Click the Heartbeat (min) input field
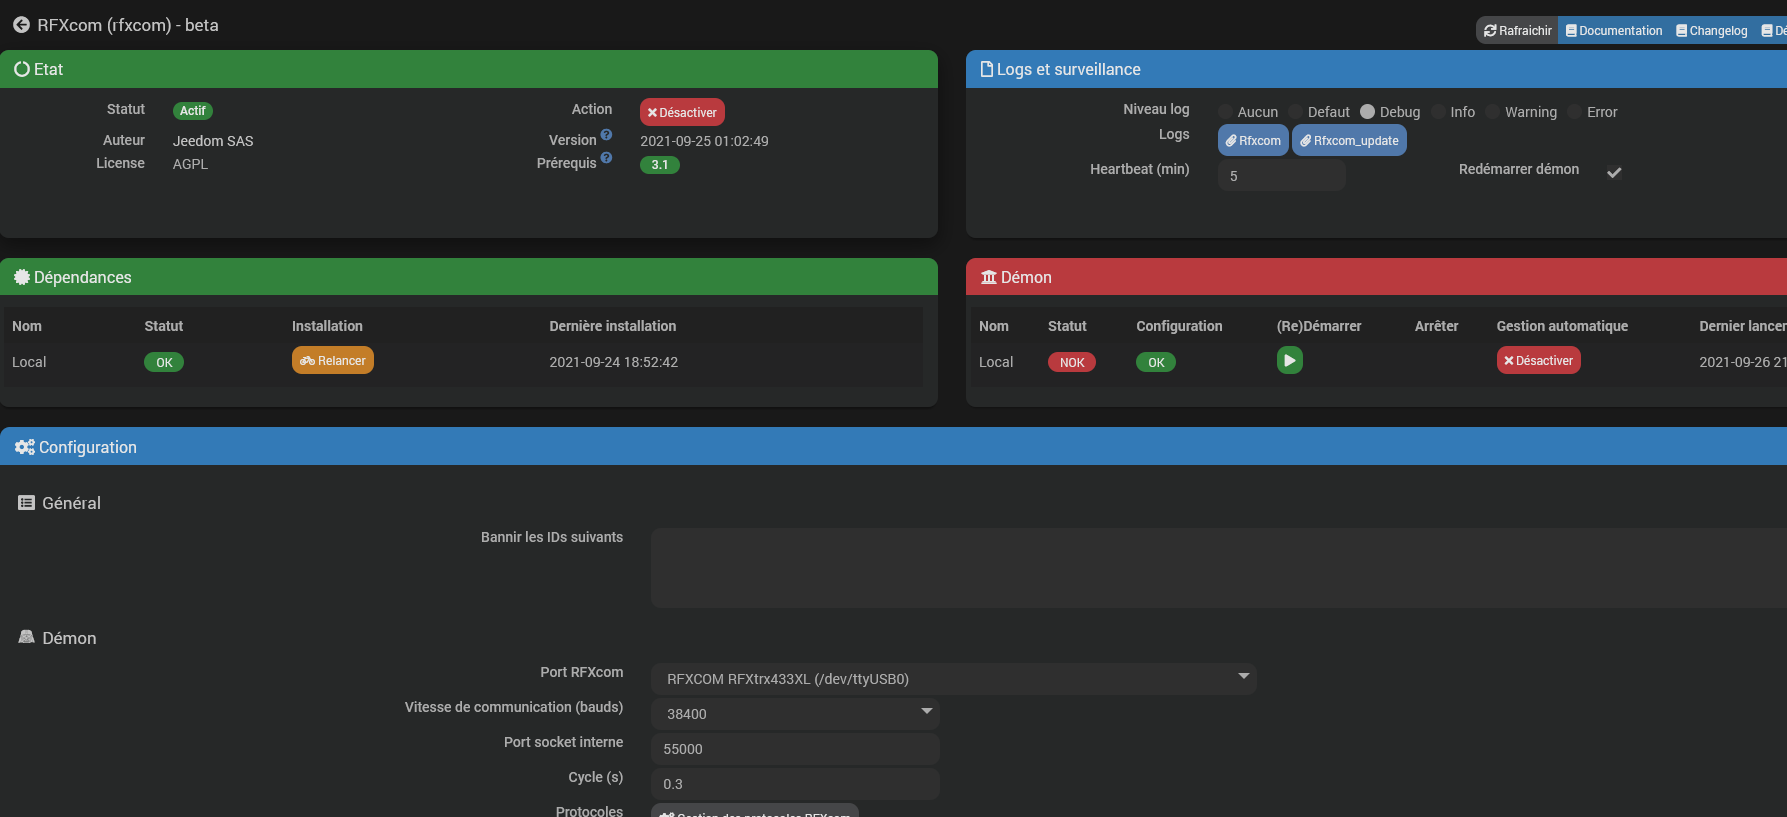Image resolution: width=1787 pixels, height=817 pixels. (1282, 176)
